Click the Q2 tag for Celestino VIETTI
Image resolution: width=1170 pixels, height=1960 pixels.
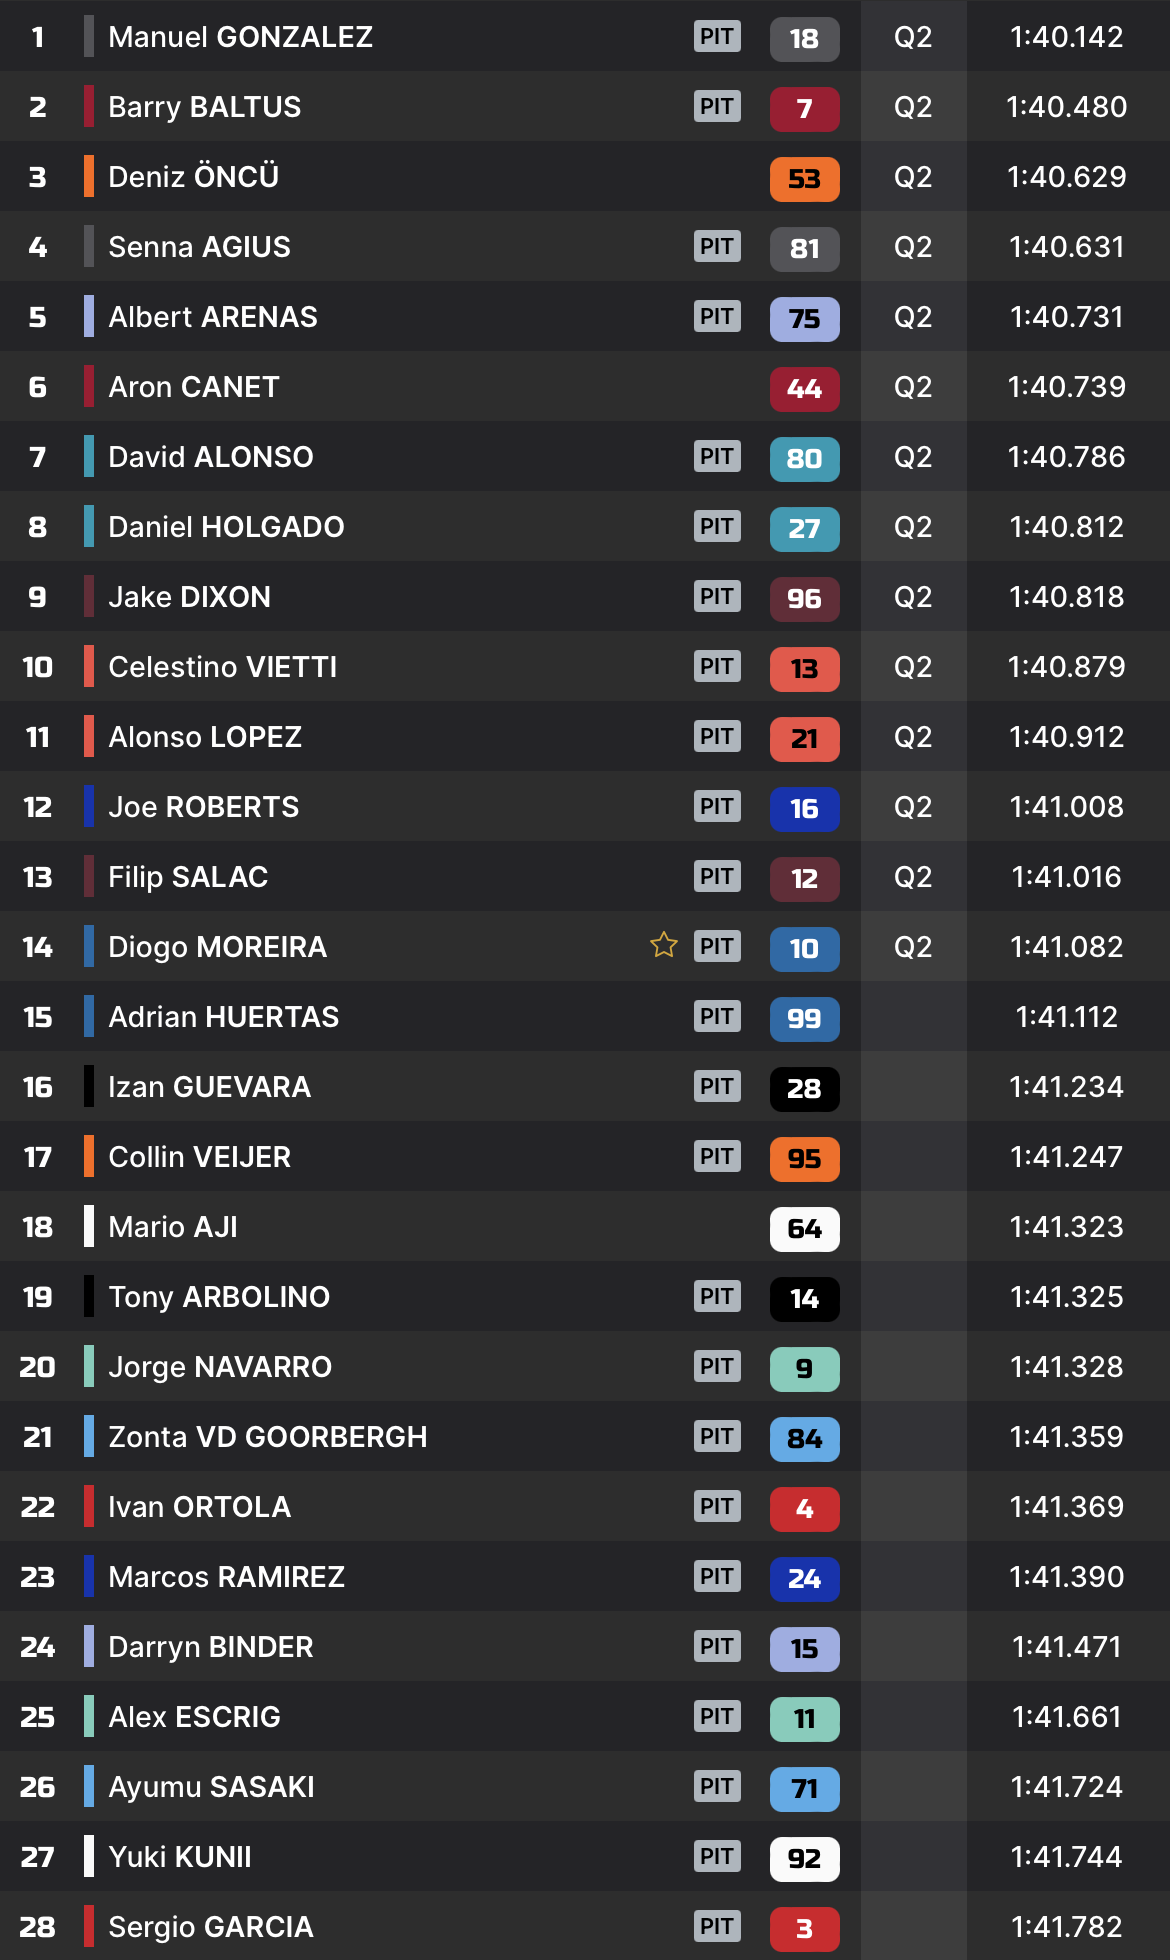coord(912,667)
